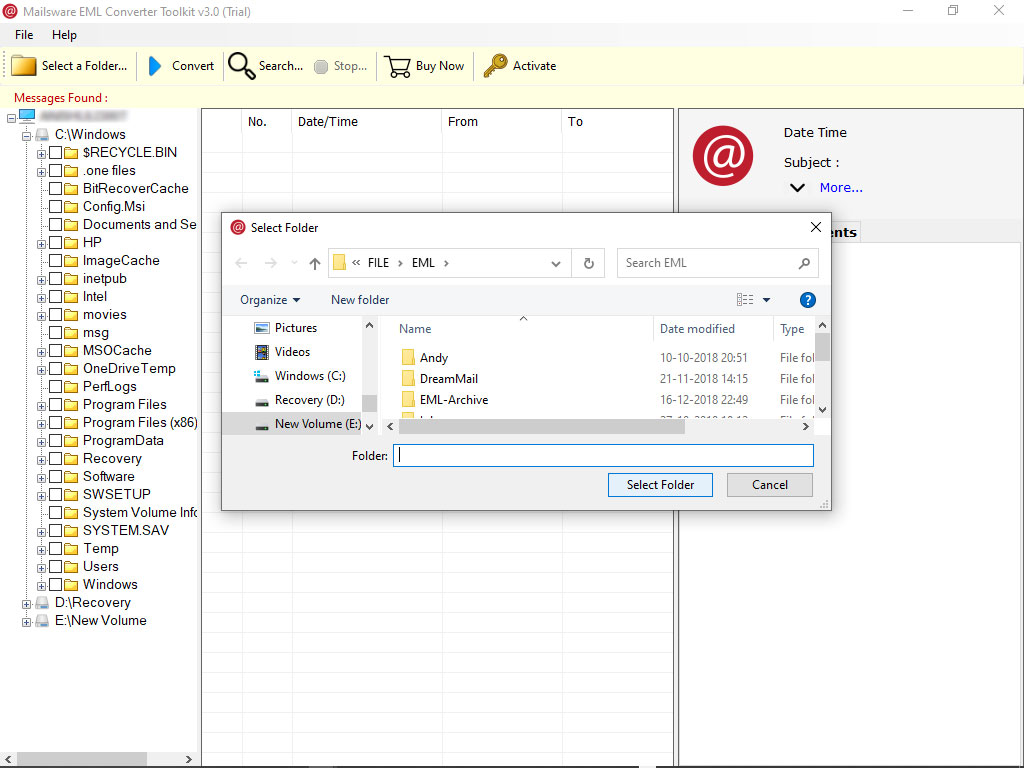
Task: Click the red @ logo in preview pane
Action: tap(723, 156)
